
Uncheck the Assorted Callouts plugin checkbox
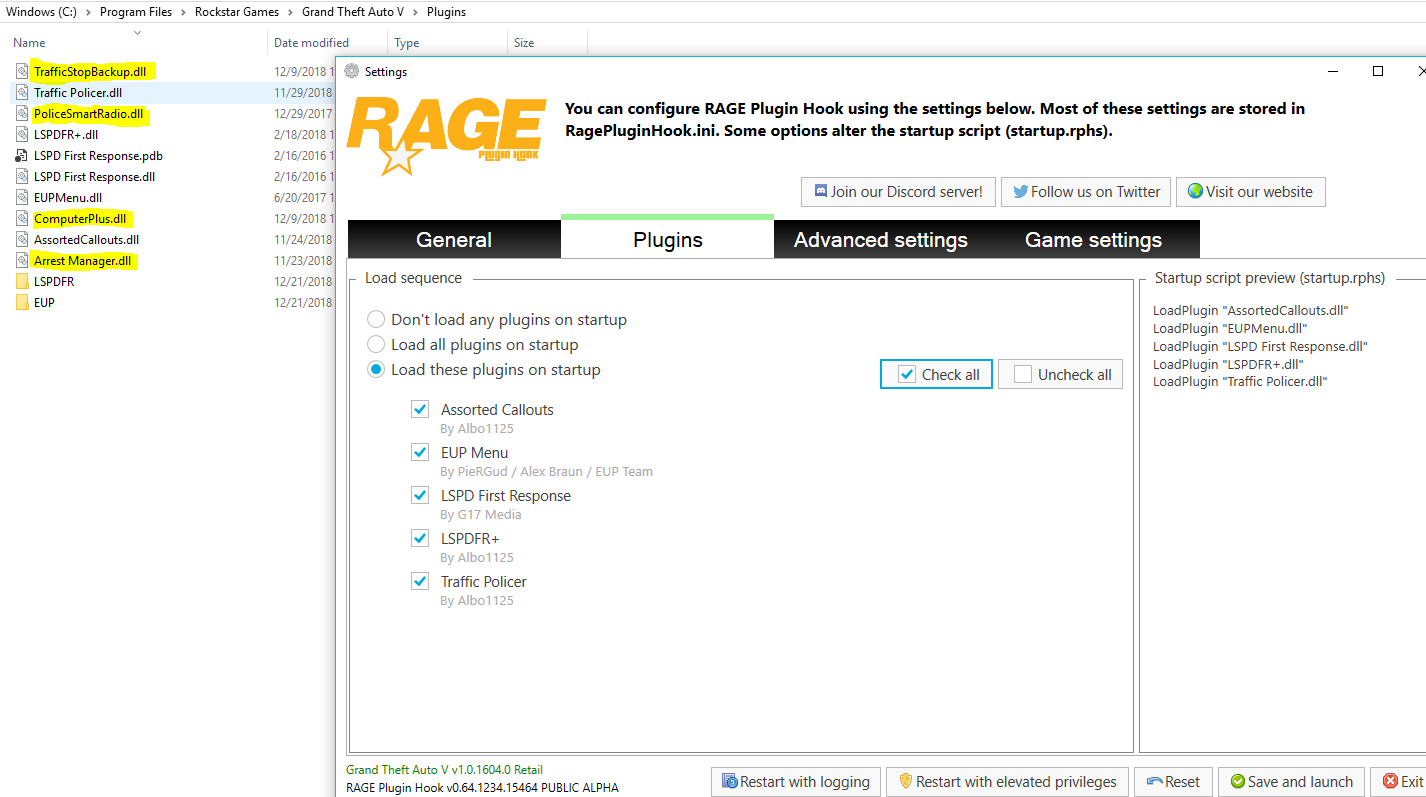pos(420,410)
